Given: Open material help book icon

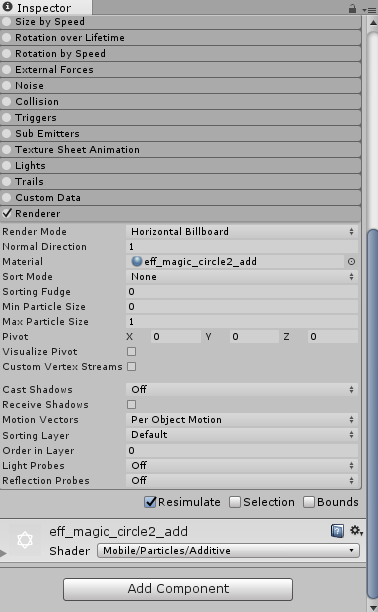Looking at the screenshot, I should pos(337,531).
